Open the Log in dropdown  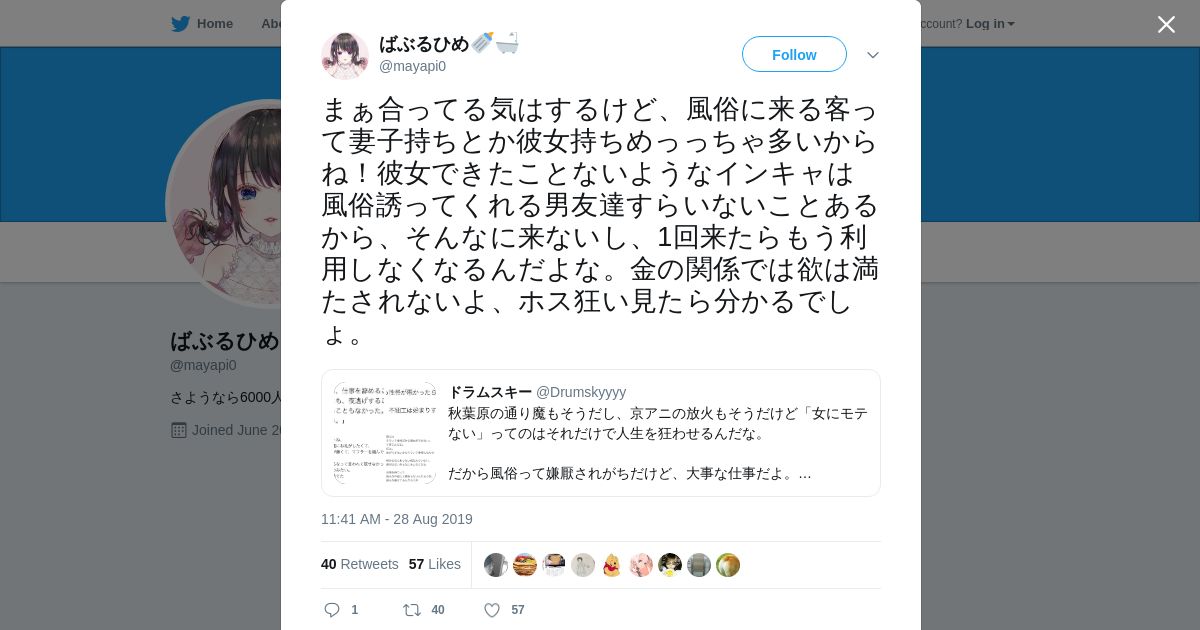coord(990,24)
